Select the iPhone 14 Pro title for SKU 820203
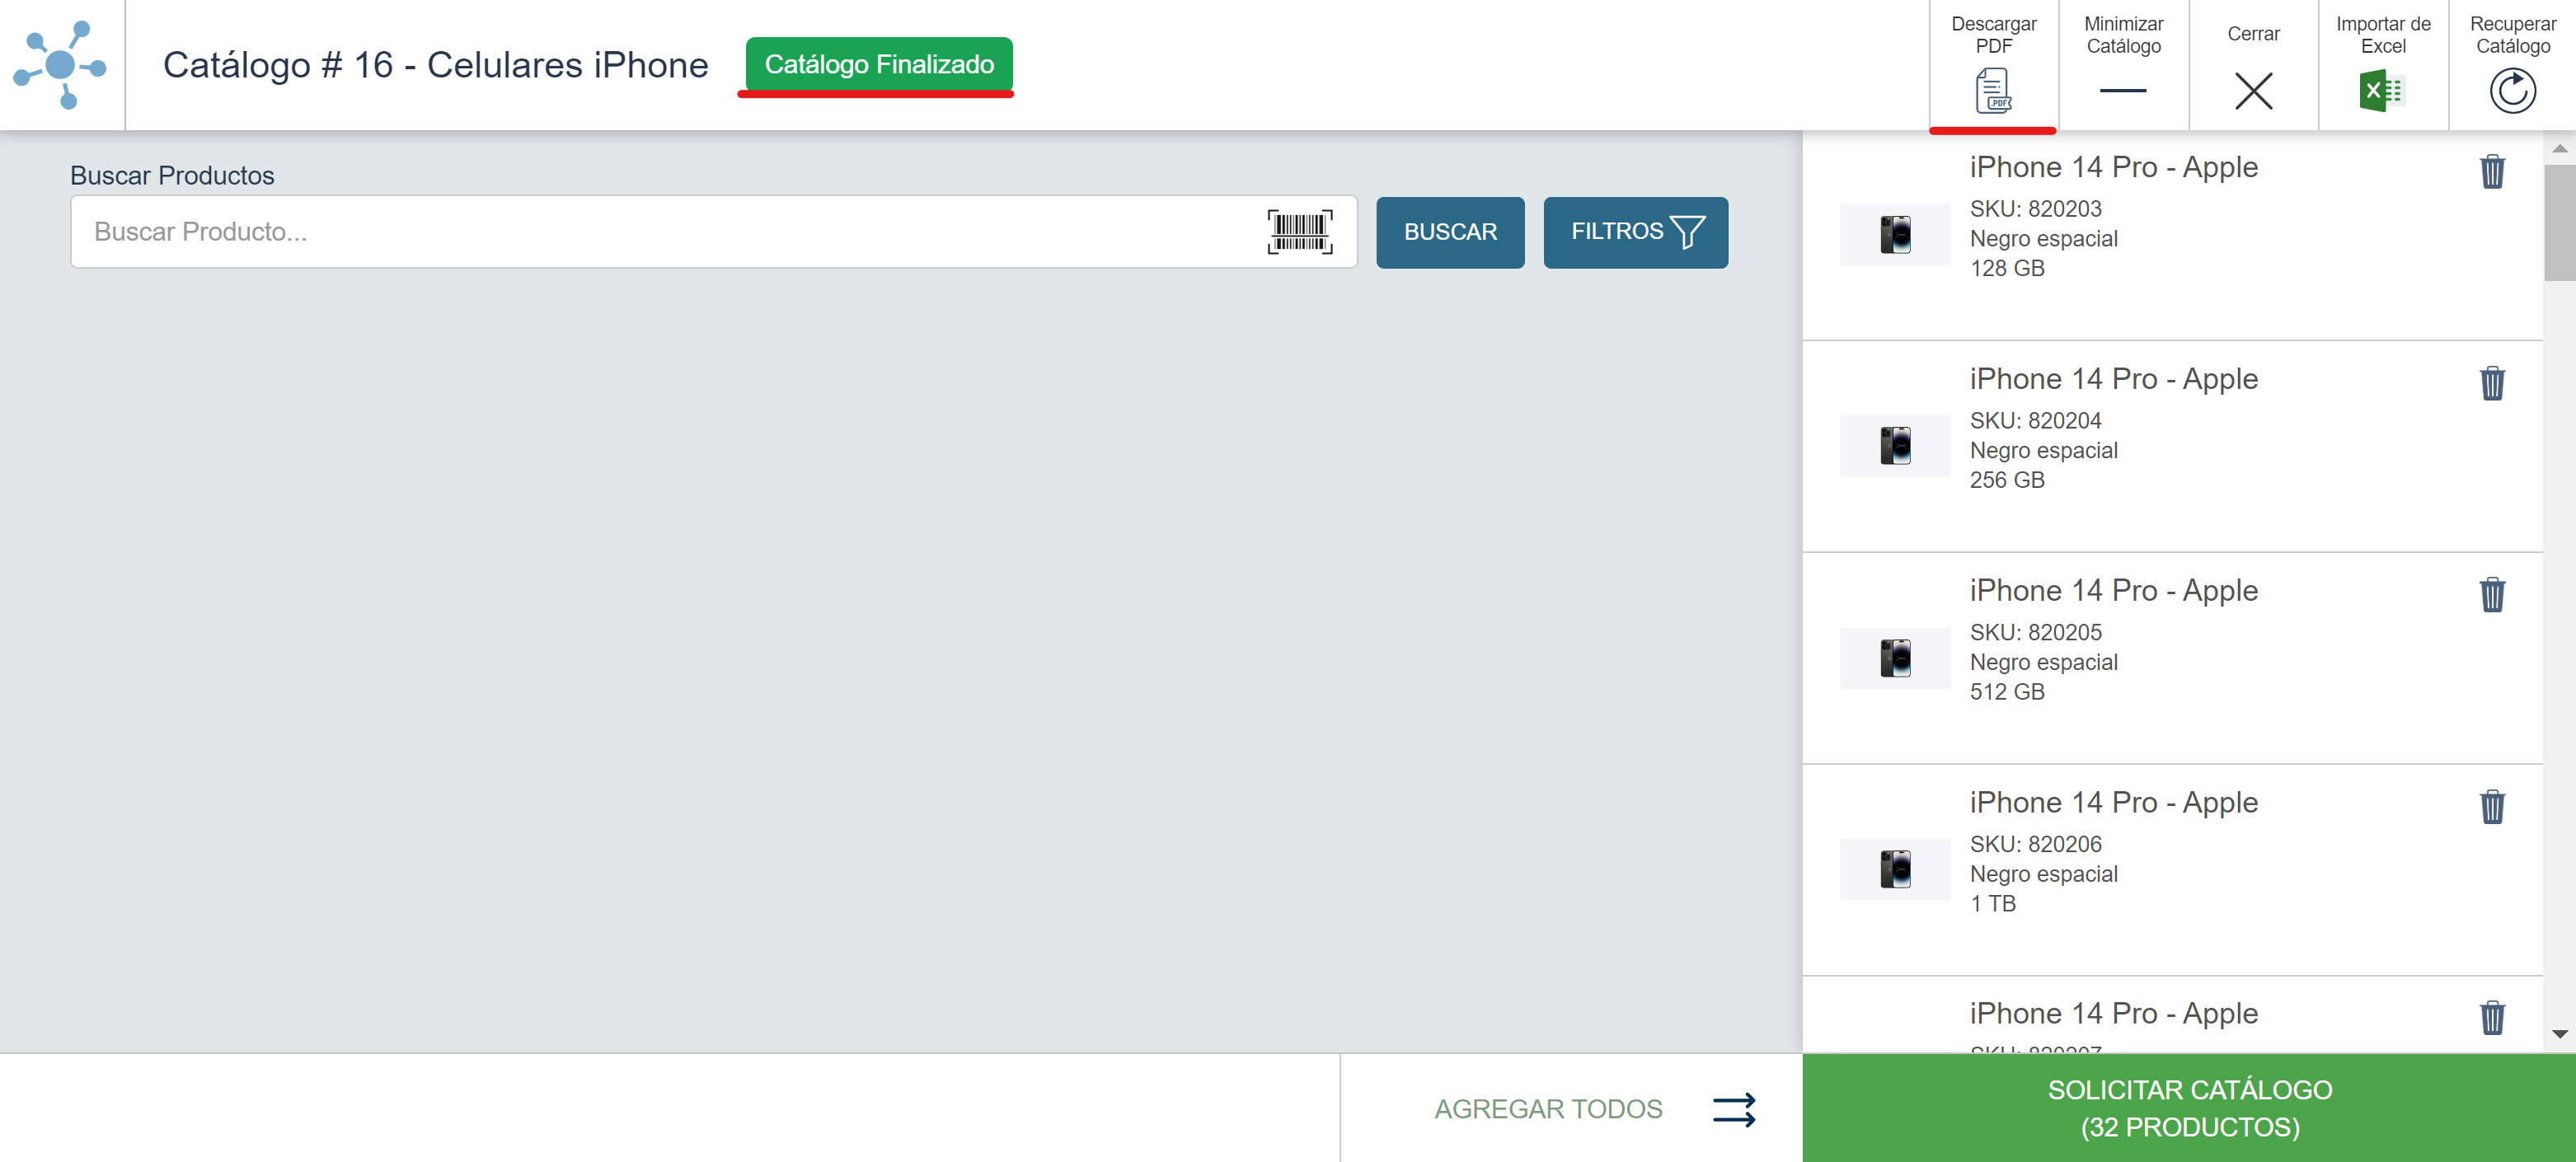The height and width of the screenshot is (1162, 2576). (2113, 167)
